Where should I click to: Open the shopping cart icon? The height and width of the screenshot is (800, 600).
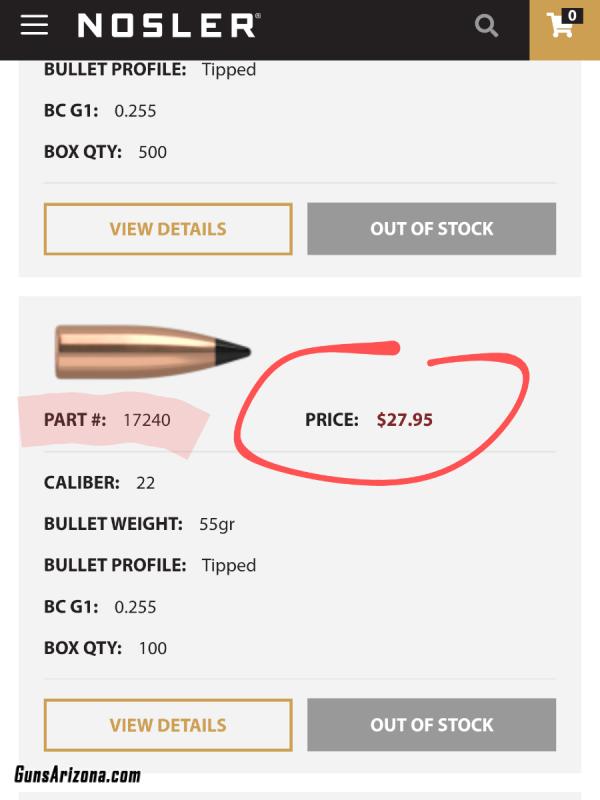(x=564, y=24)
